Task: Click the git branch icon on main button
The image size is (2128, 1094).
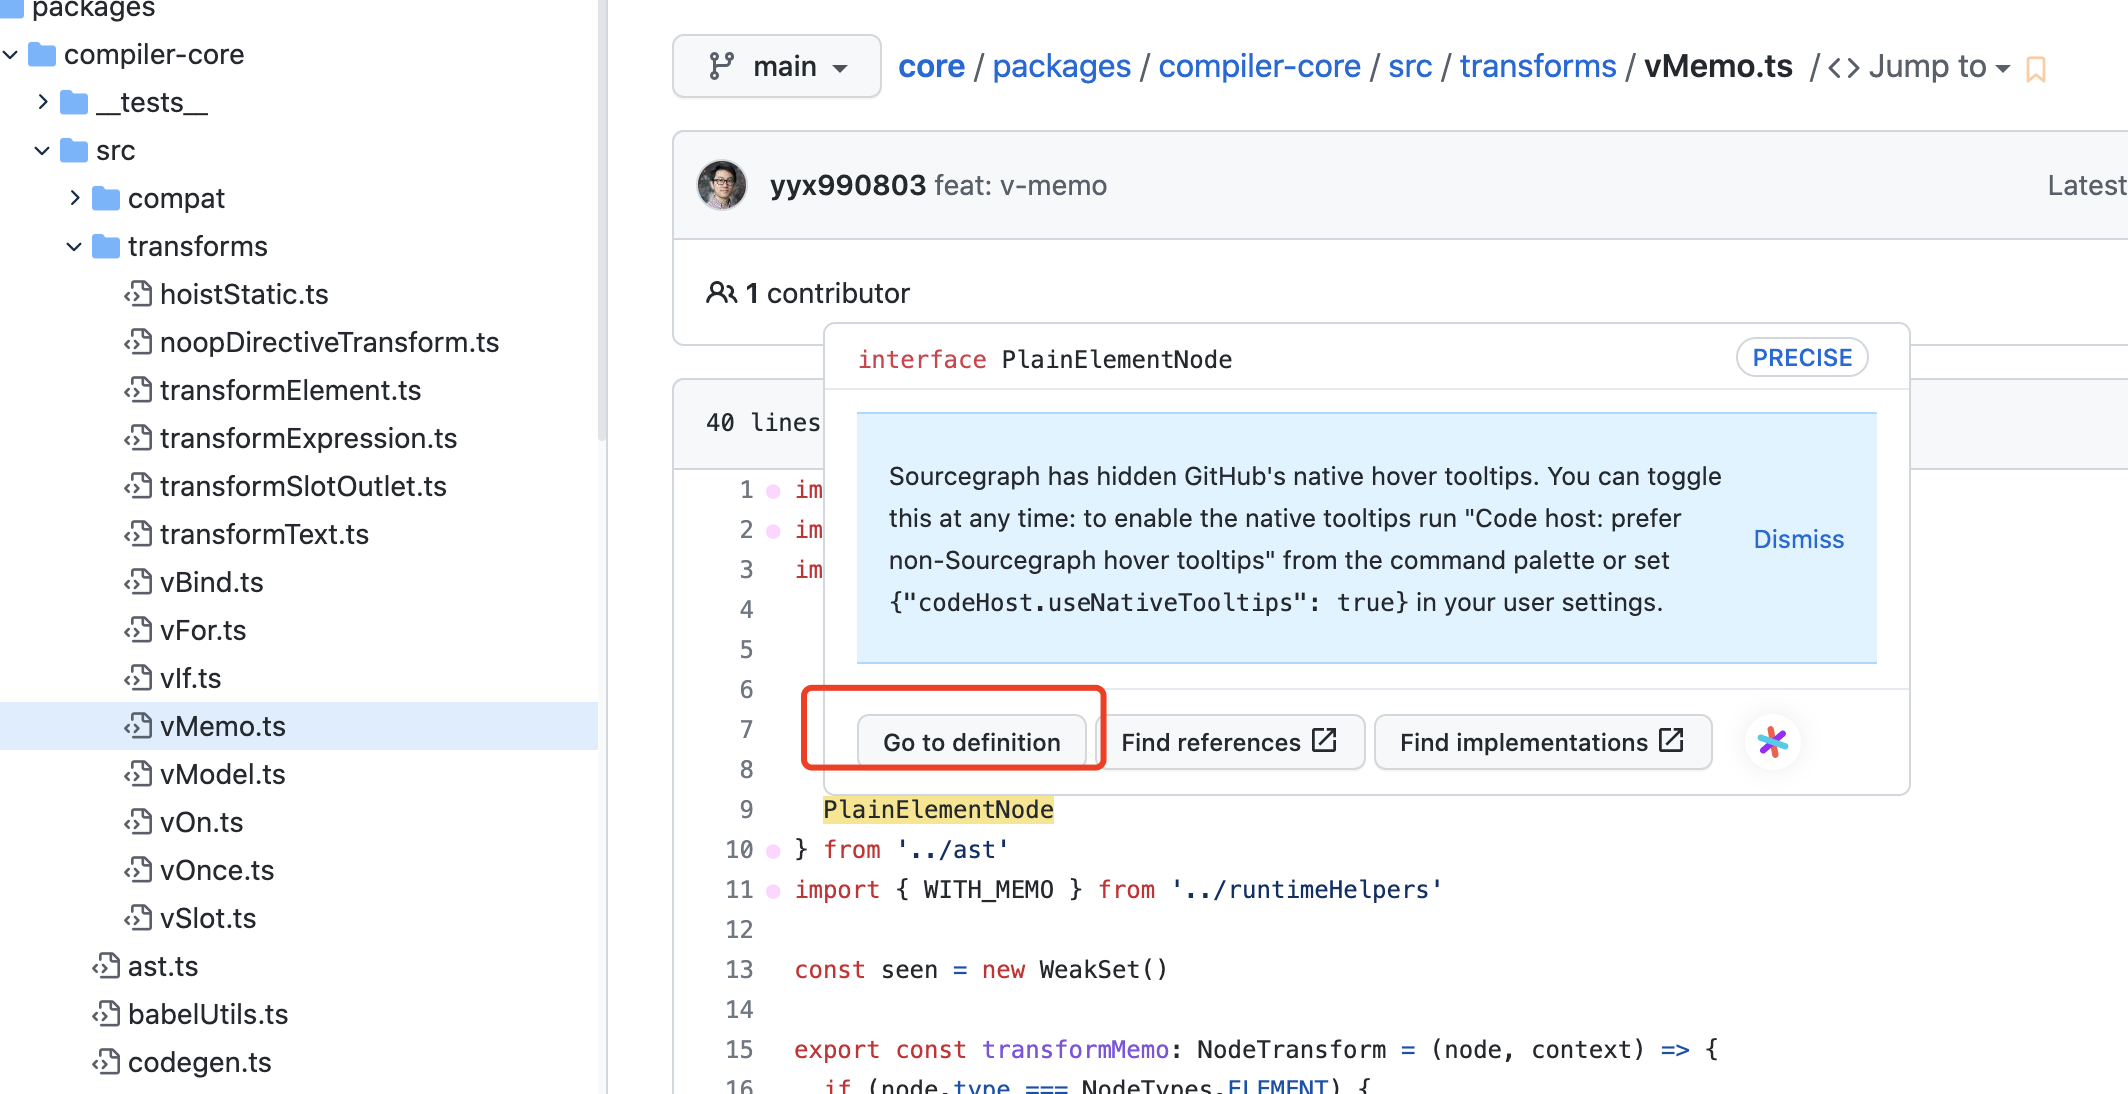Action: click(x=721, y=66)
